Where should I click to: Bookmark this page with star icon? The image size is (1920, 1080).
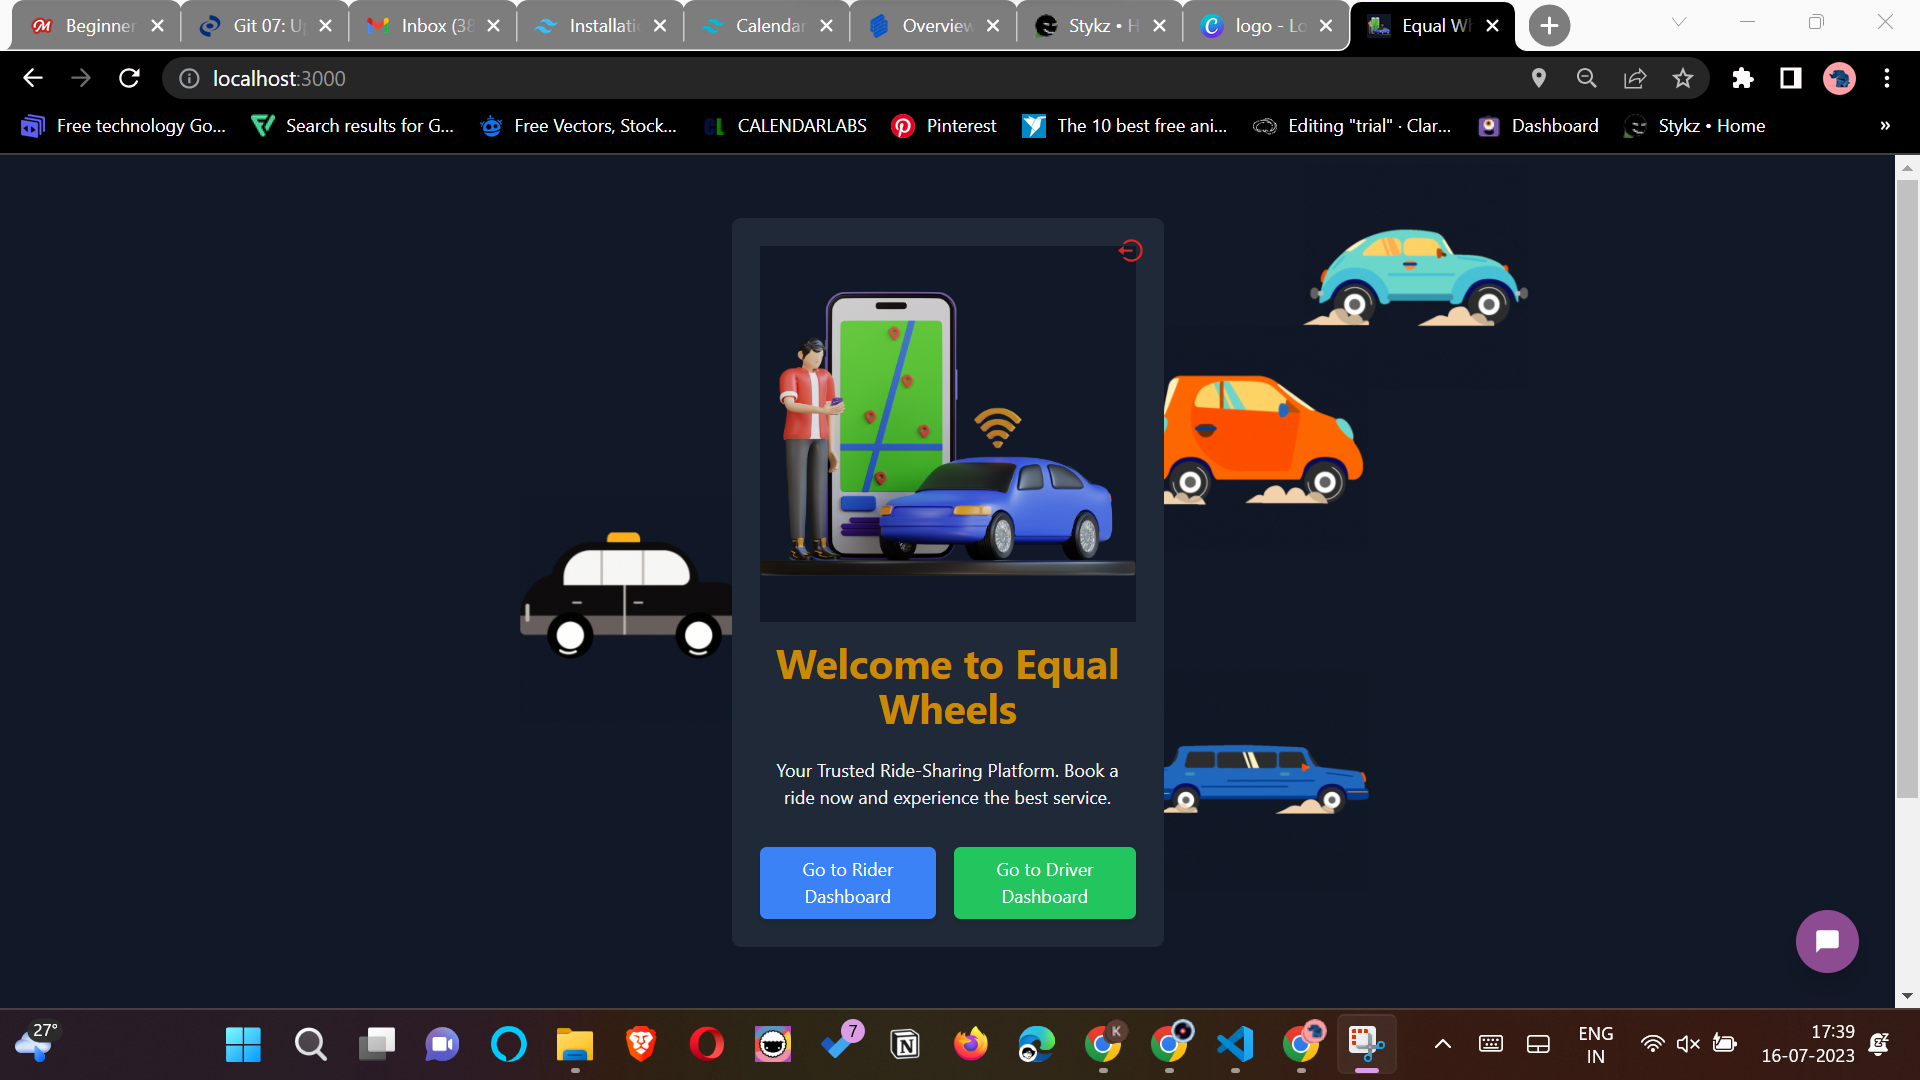click(x=1683, y=78)
